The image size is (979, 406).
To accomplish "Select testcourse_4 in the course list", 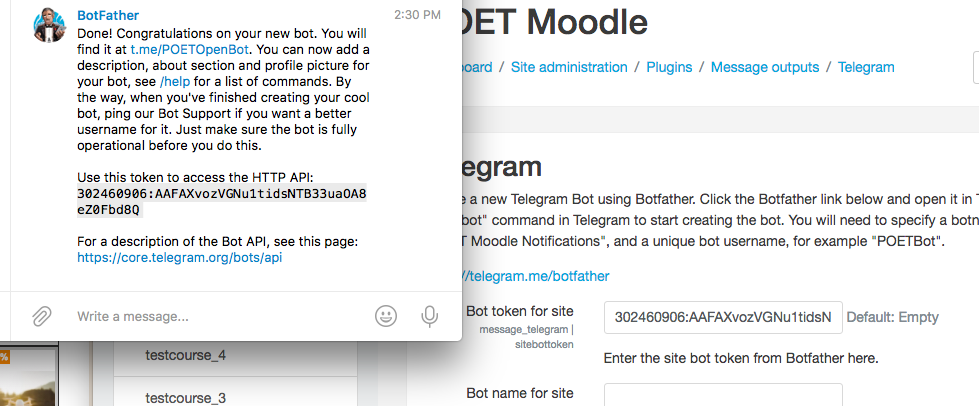I will click(x=185, y=354).
